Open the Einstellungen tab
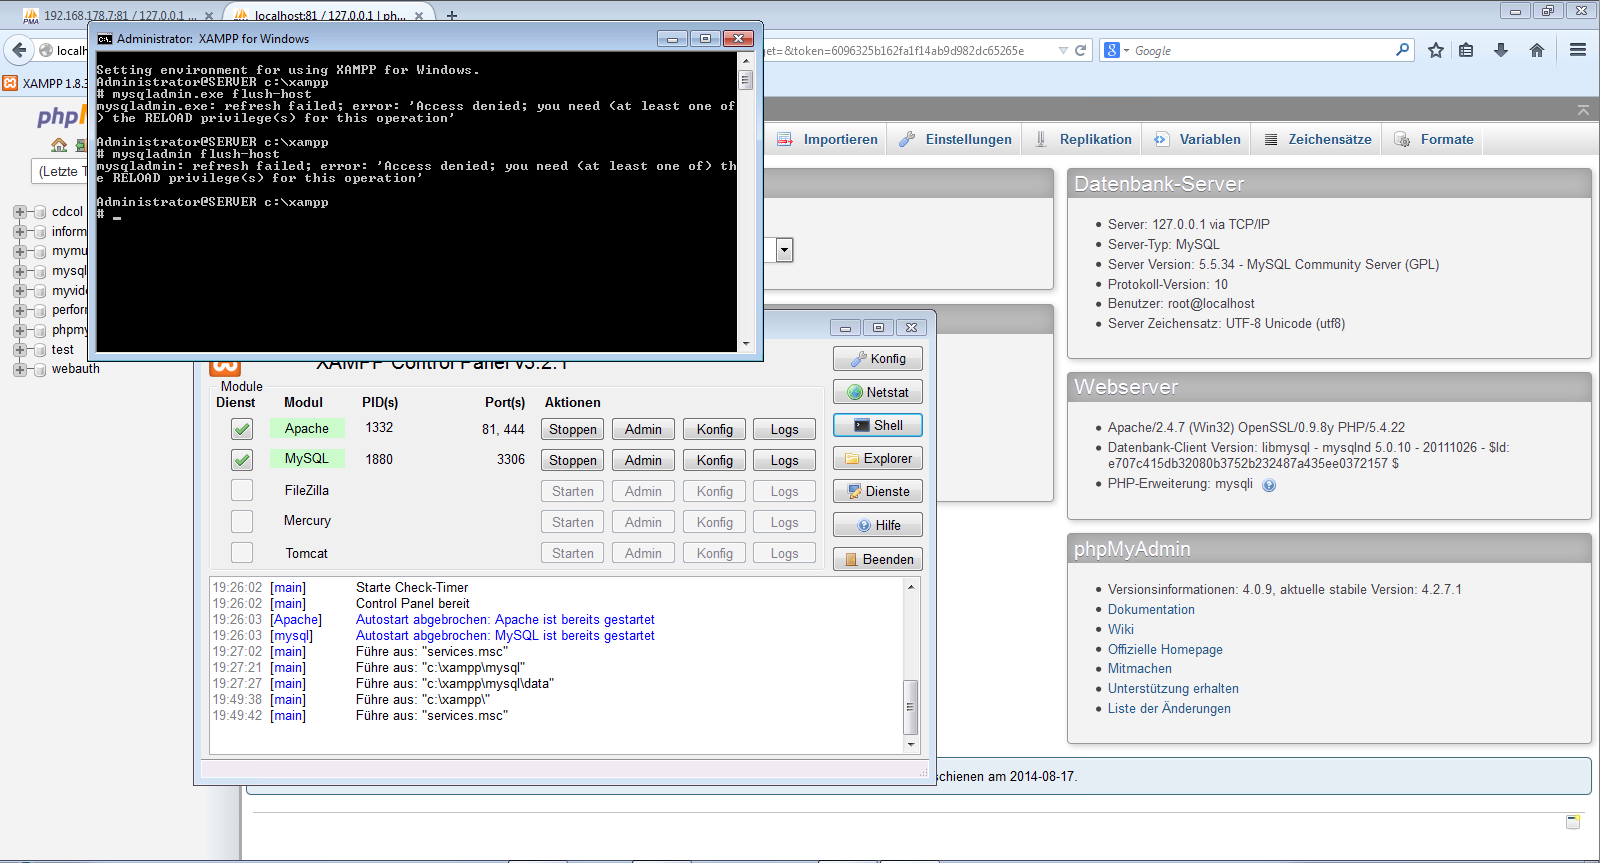The height and width of the screenshot is (863, 1600). (x=955, y=140)
